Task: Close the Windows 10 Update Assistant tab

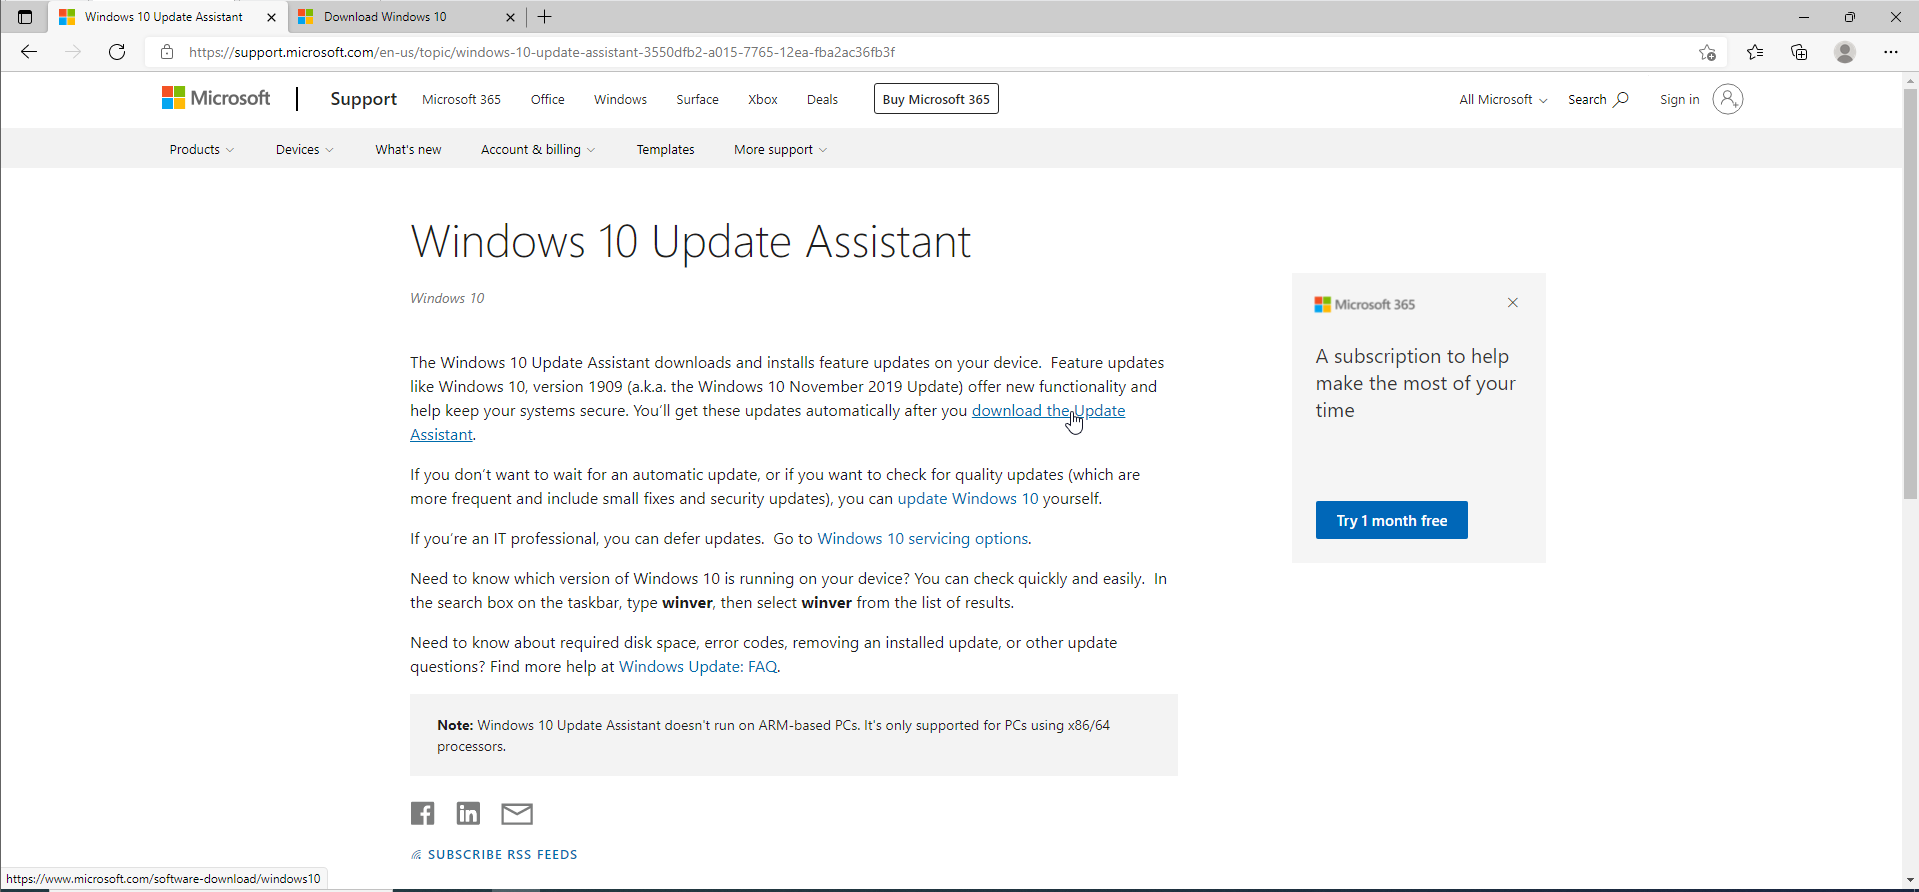Action: pos(271,17)
